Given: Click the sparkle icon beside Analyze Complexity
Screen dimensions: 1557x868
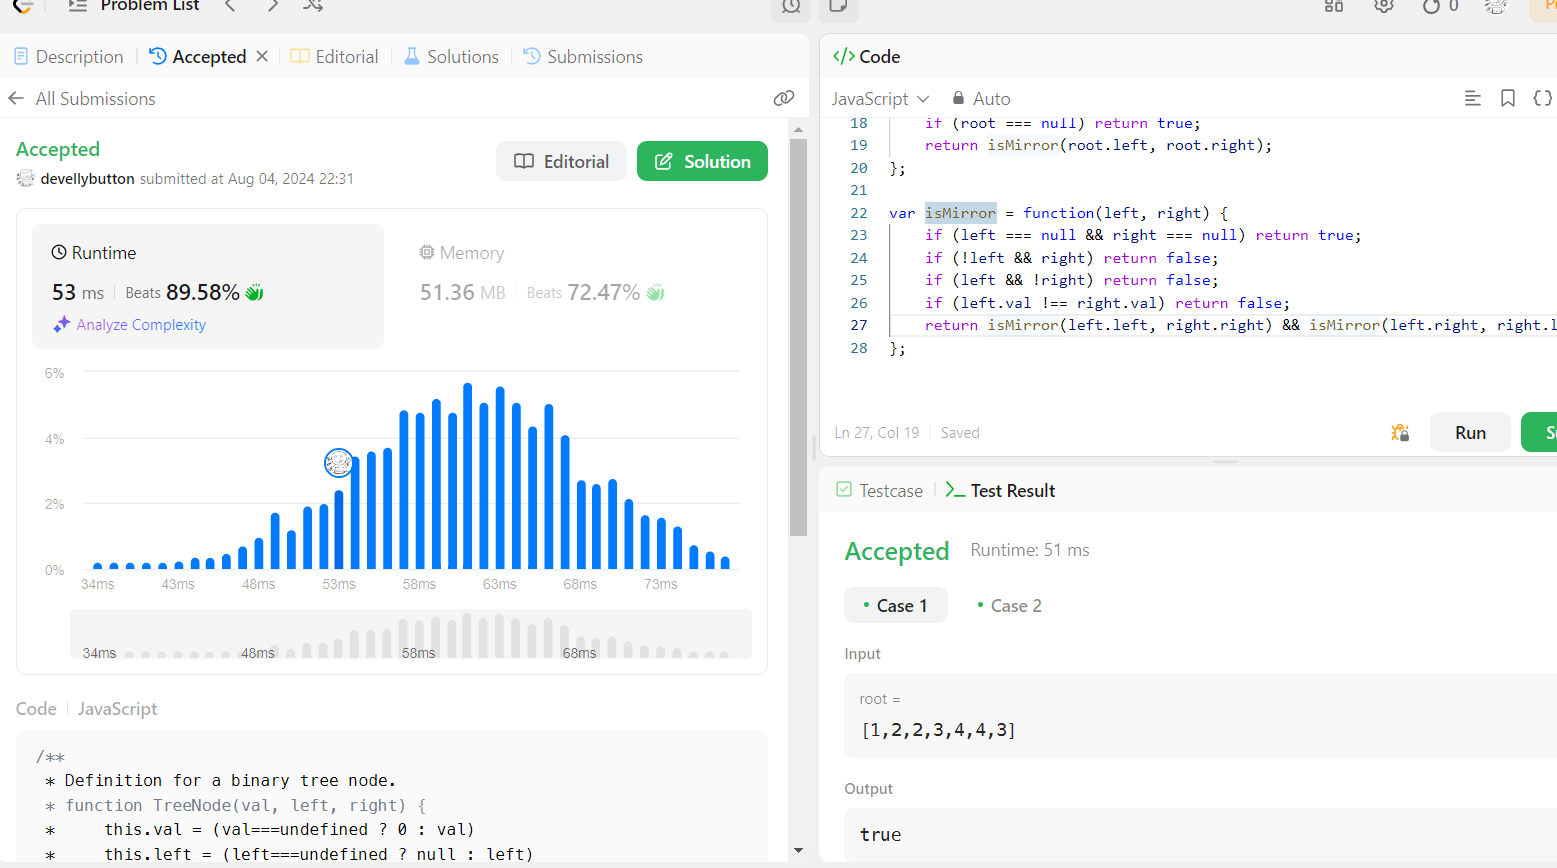Looking at the screenshot, I should point(62,324).
